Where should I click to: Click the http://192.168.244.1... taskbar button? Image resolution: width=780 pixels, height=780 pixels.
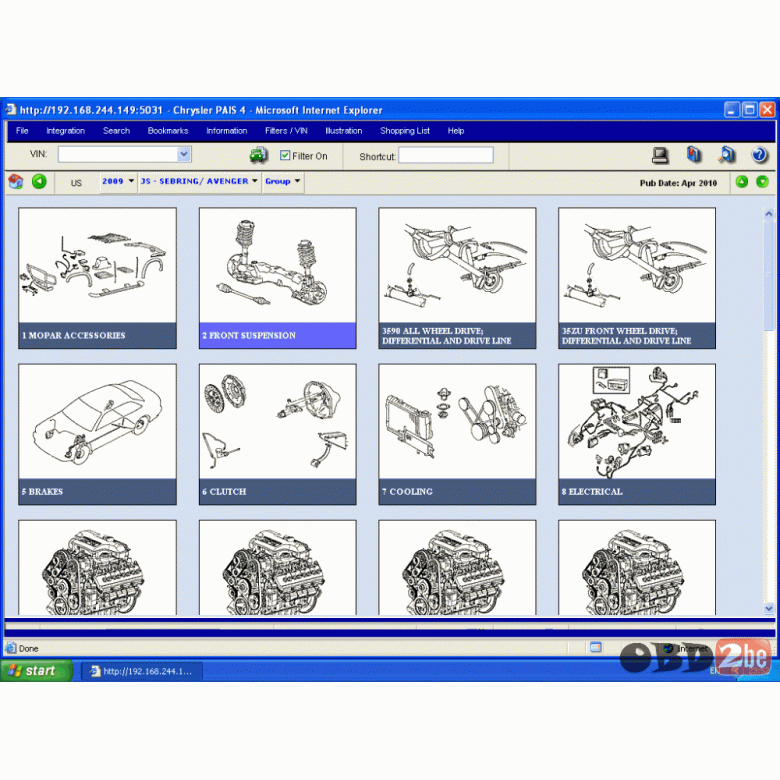coord(142,671)
